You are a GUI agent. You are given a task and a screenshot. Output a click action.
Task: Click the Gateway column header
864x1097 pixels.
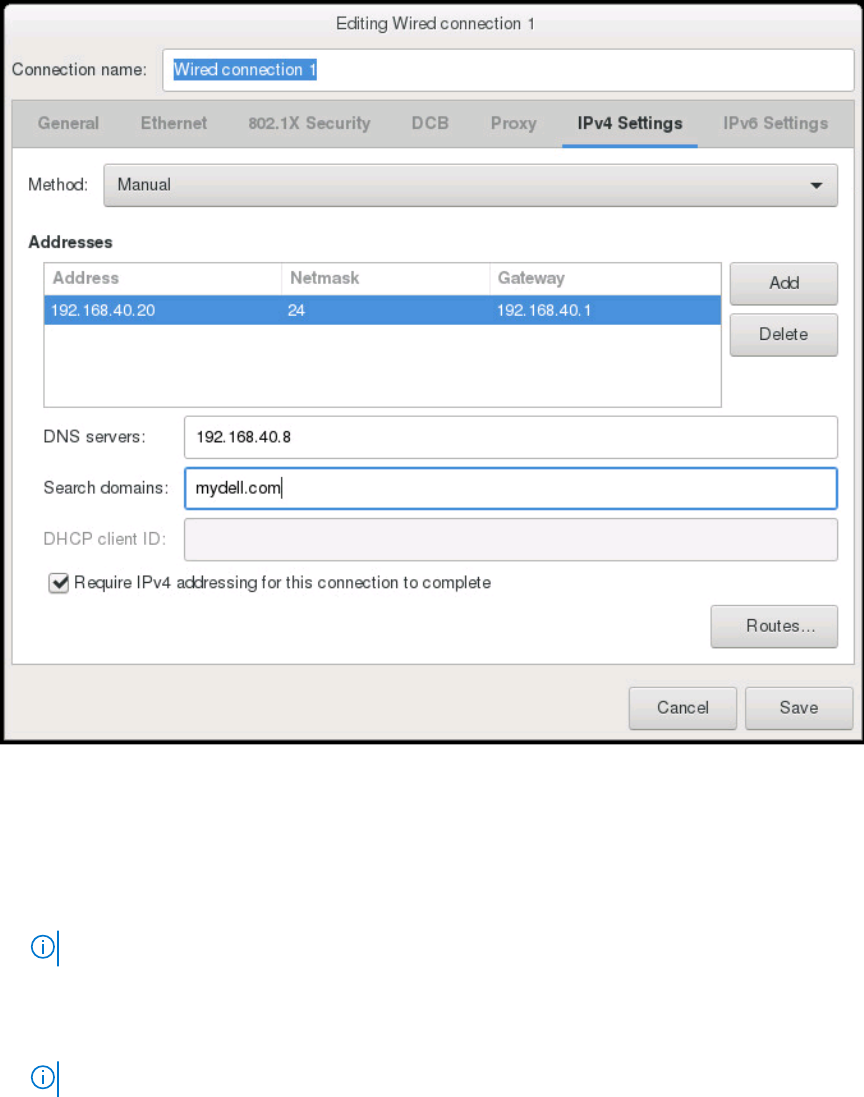point(605,278)
